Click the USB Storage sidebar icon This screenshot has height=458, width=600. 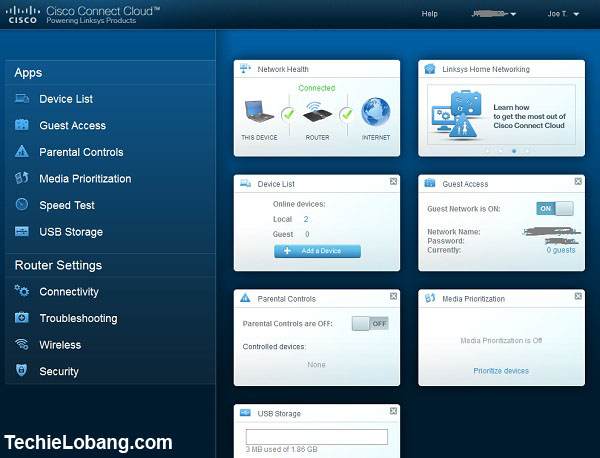pyautogui.click(x=21, y=231)
